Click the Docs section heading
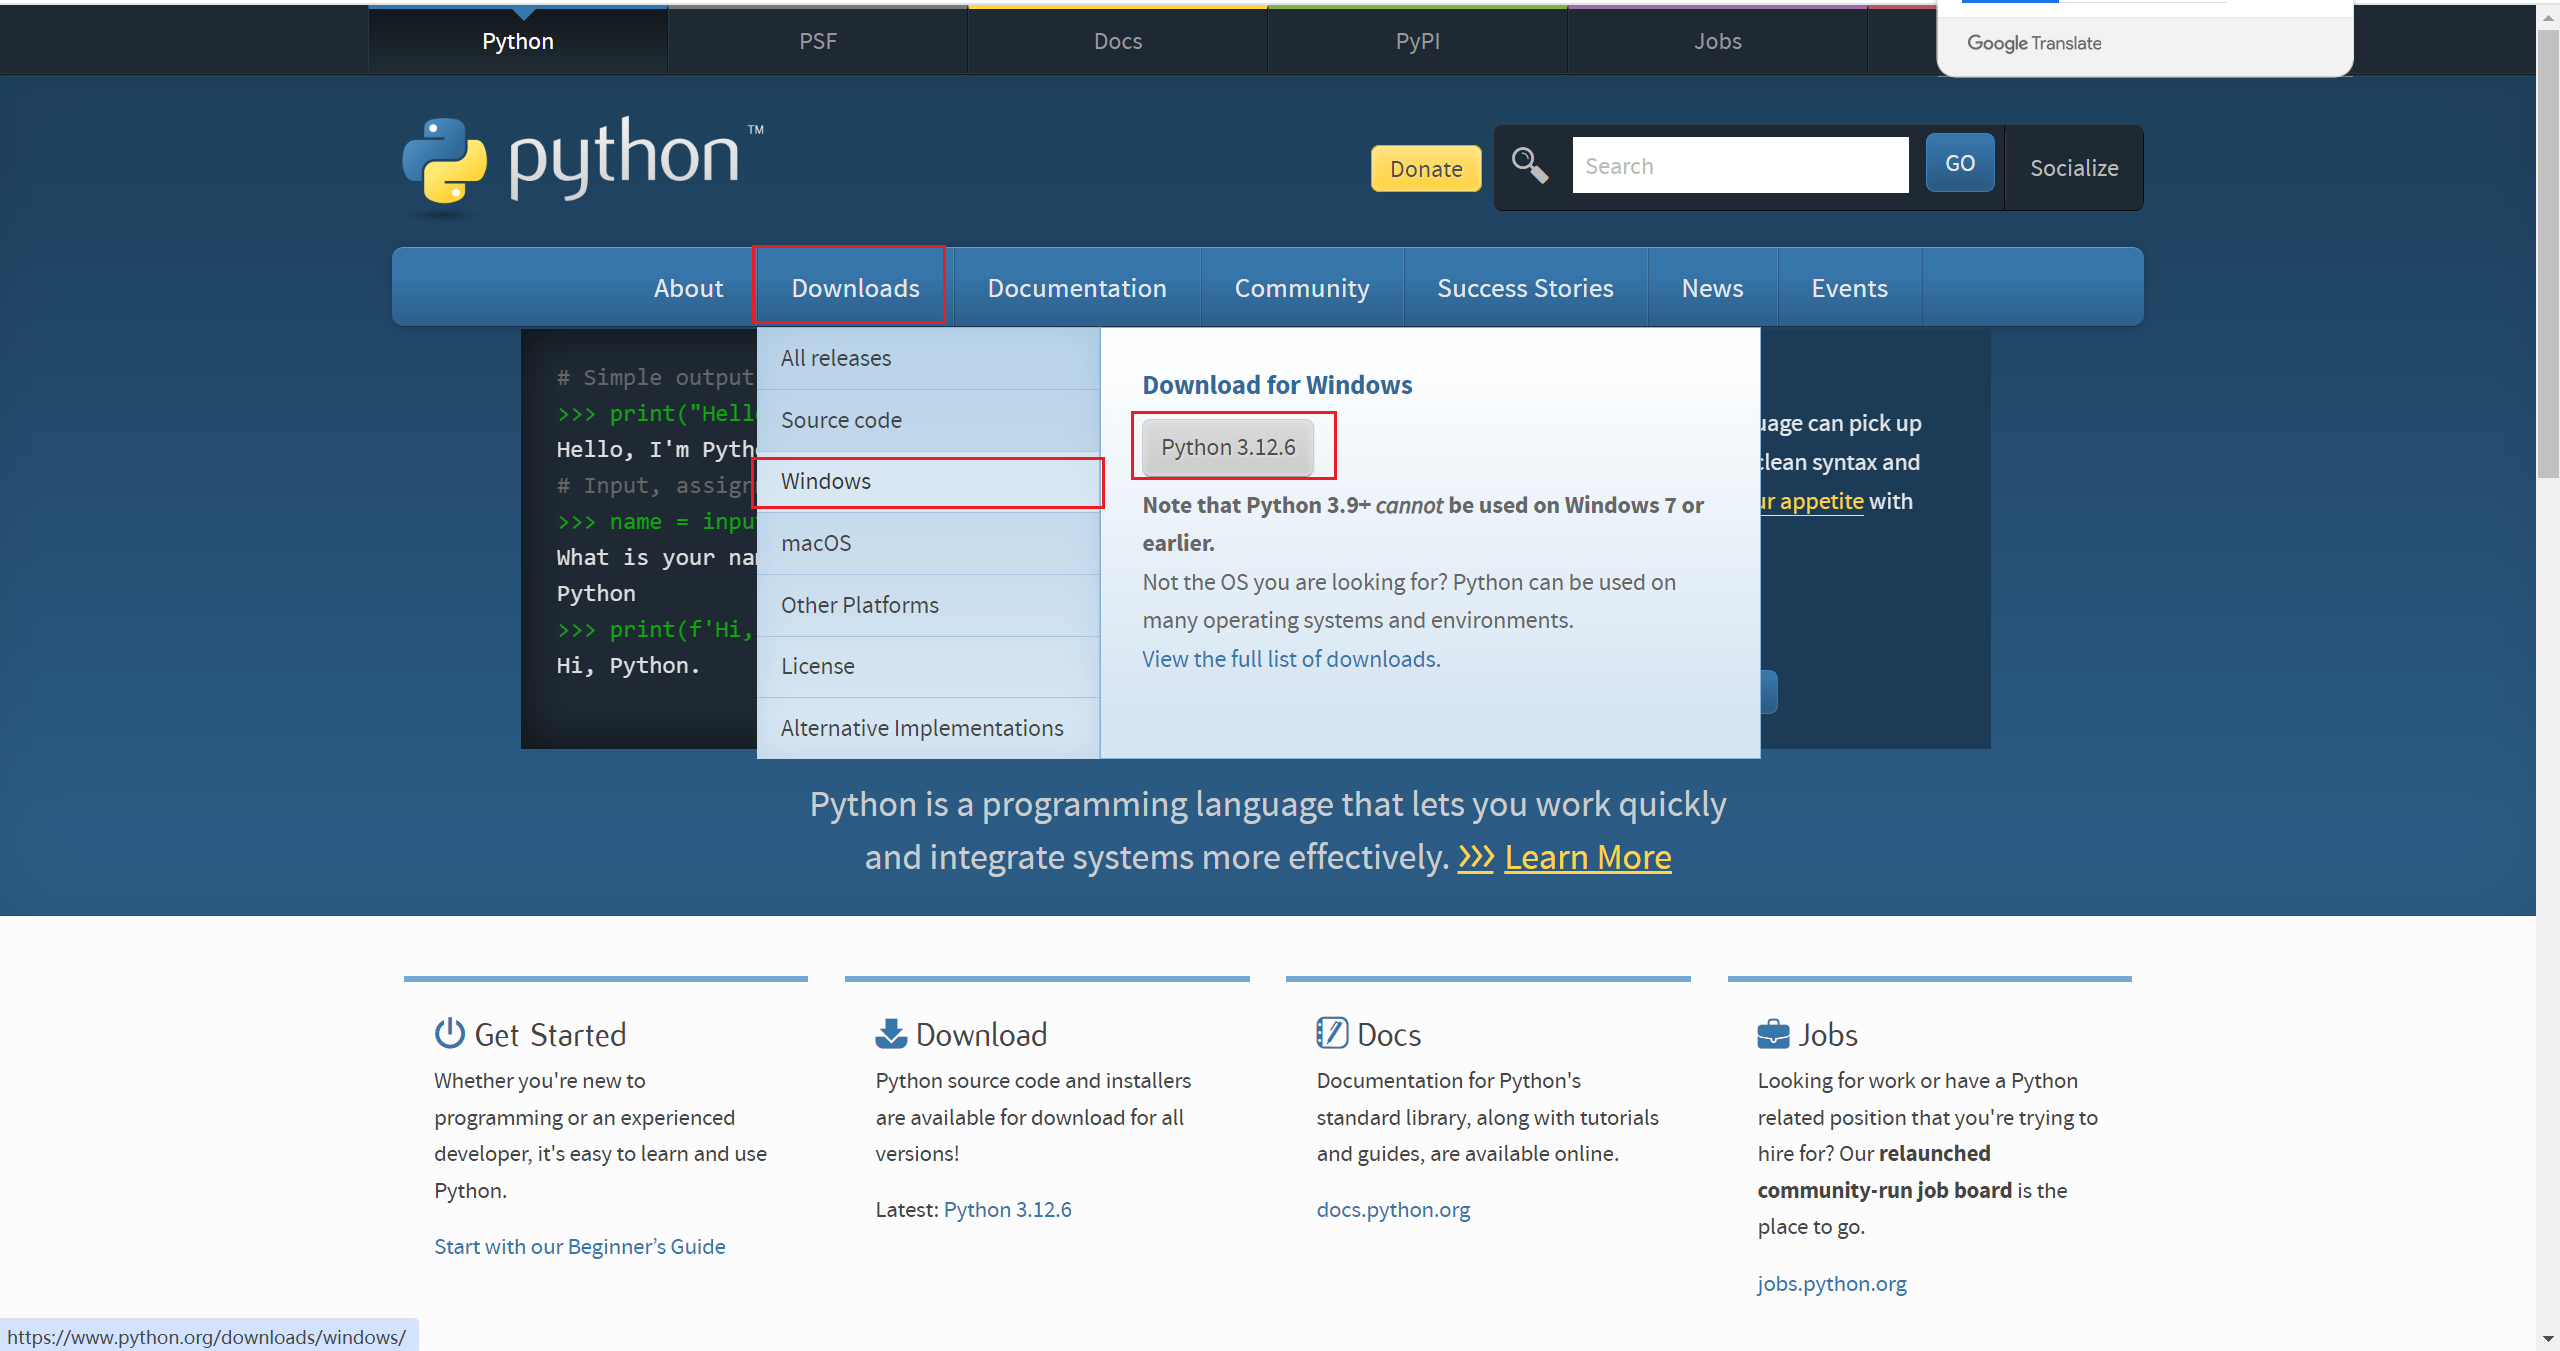 point(1389,1034)
